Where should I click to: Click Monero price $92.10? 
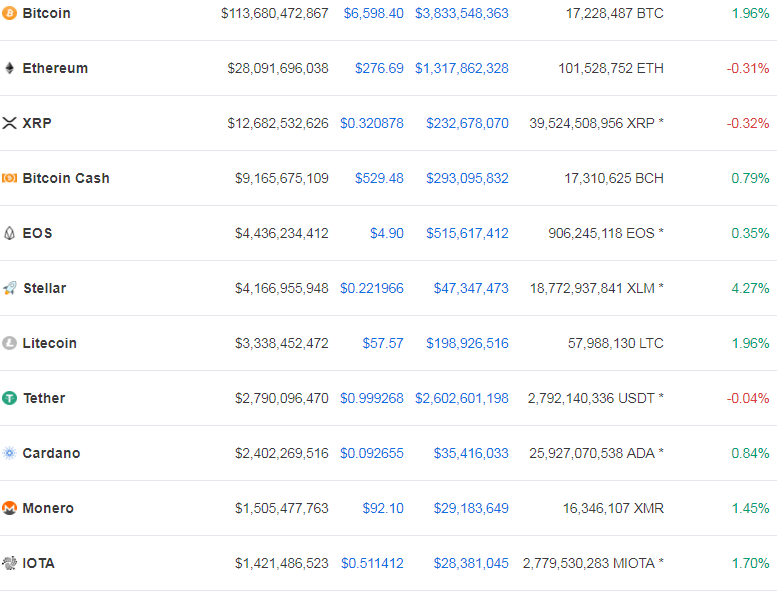(x=383, y=508)
